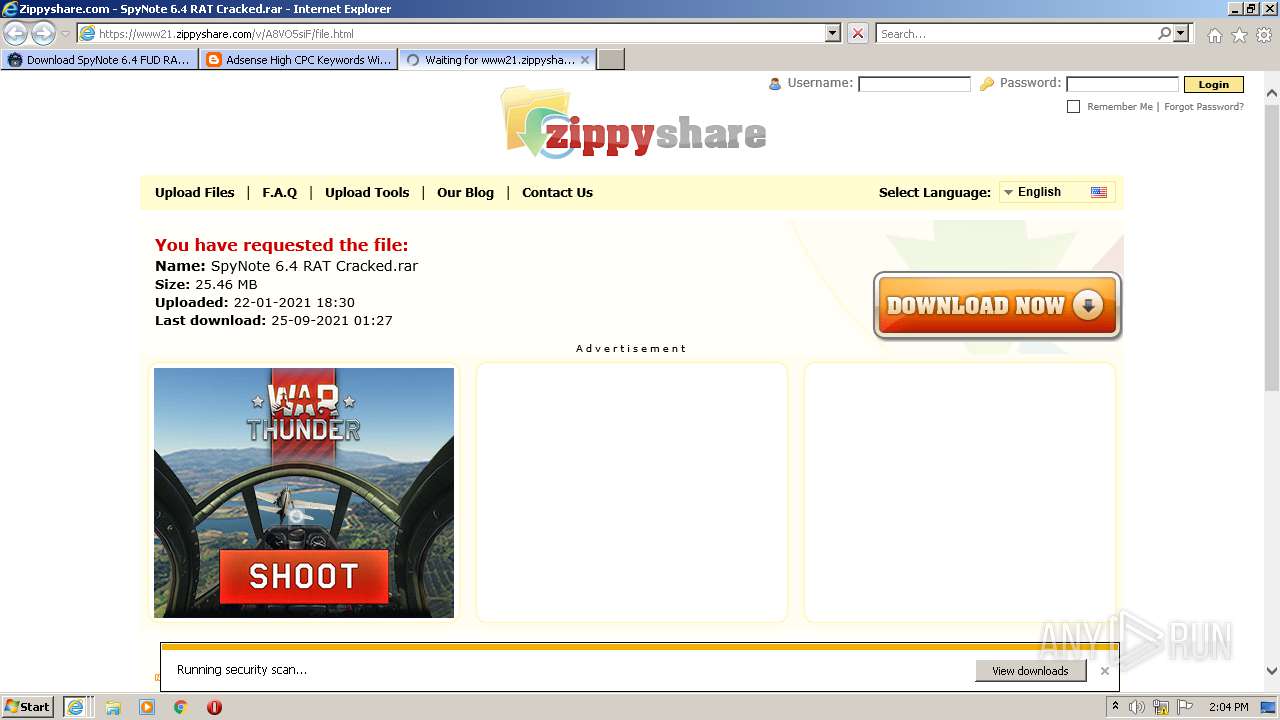This screenshot has width=1280, height=720.
Task: Tick the Remember Me checkbox
Action: 1073,106
